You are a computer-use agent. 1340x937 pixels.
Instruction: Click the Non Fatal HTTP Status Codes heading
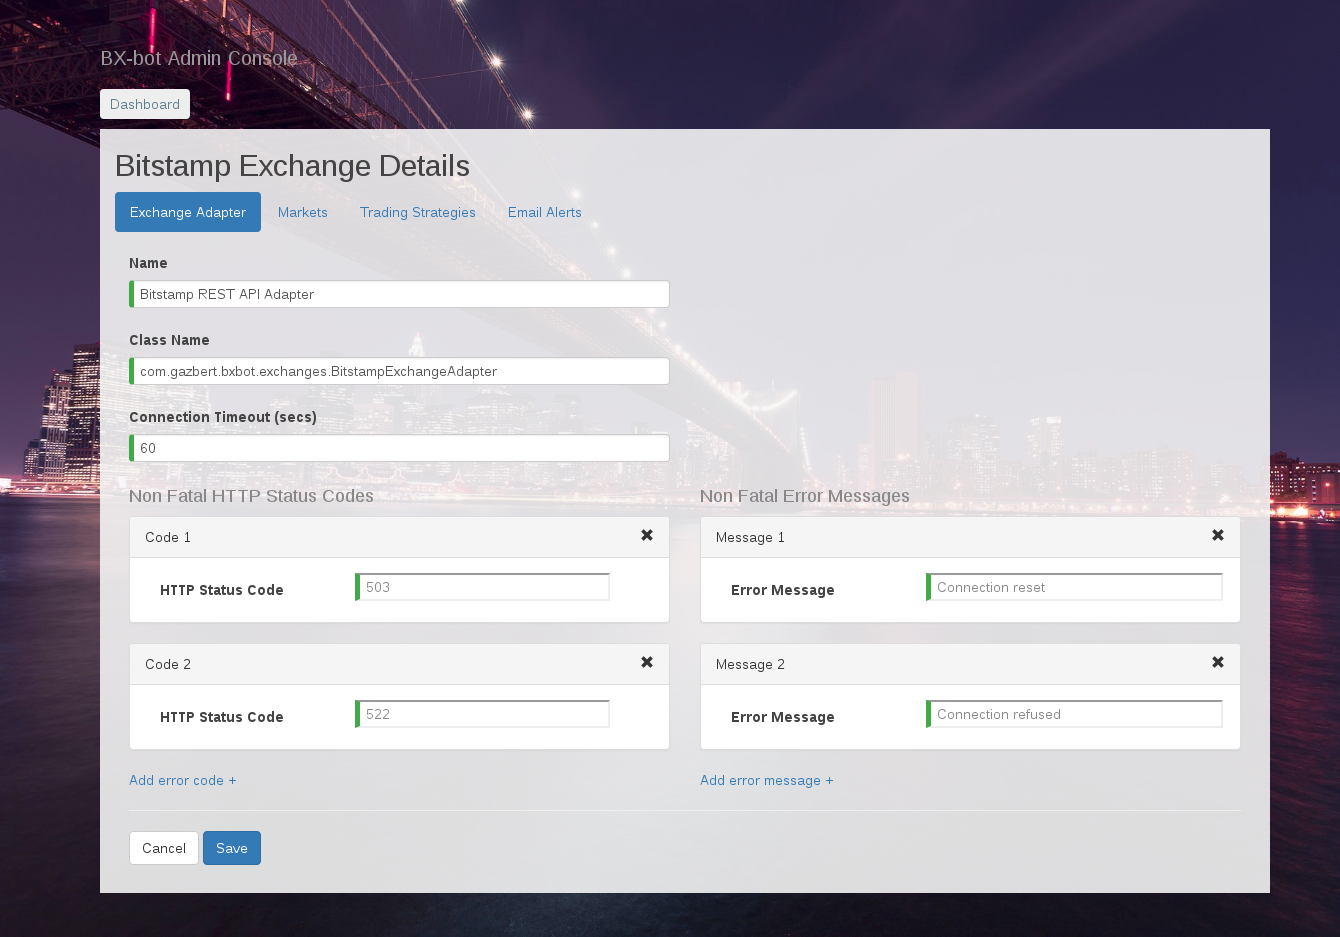point(251,496)
